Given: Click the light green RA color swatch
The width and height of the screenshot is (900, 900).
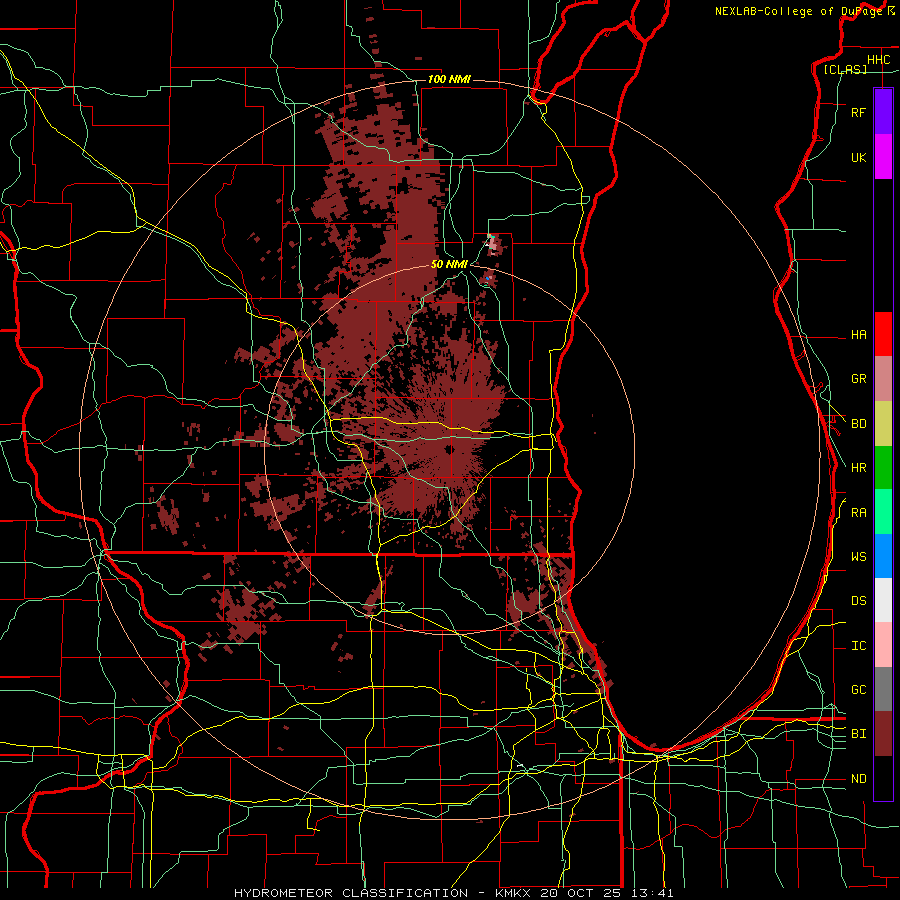Looking at the screenshot, I should click(883, 512).
